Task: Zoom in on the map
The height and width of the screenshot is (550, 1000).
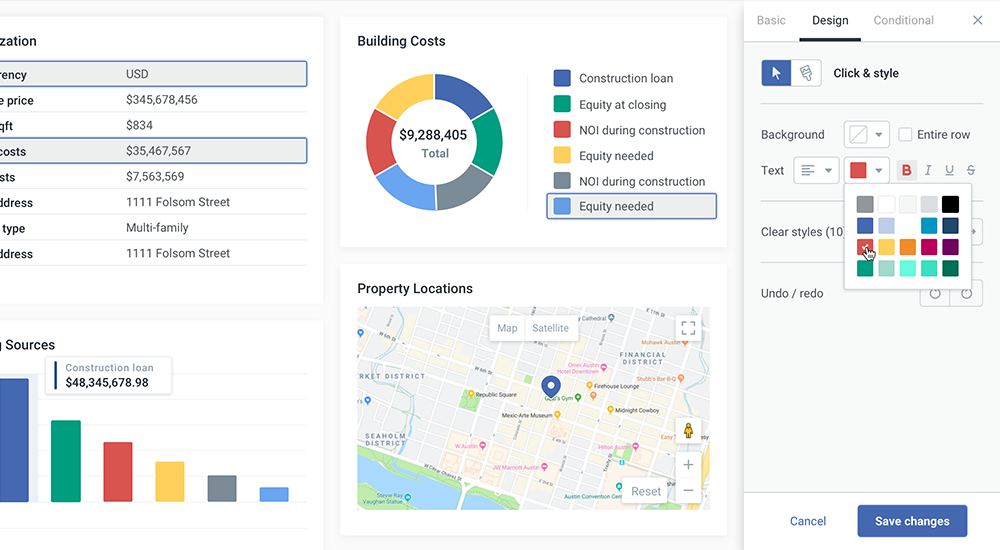Action: (688, 465)
